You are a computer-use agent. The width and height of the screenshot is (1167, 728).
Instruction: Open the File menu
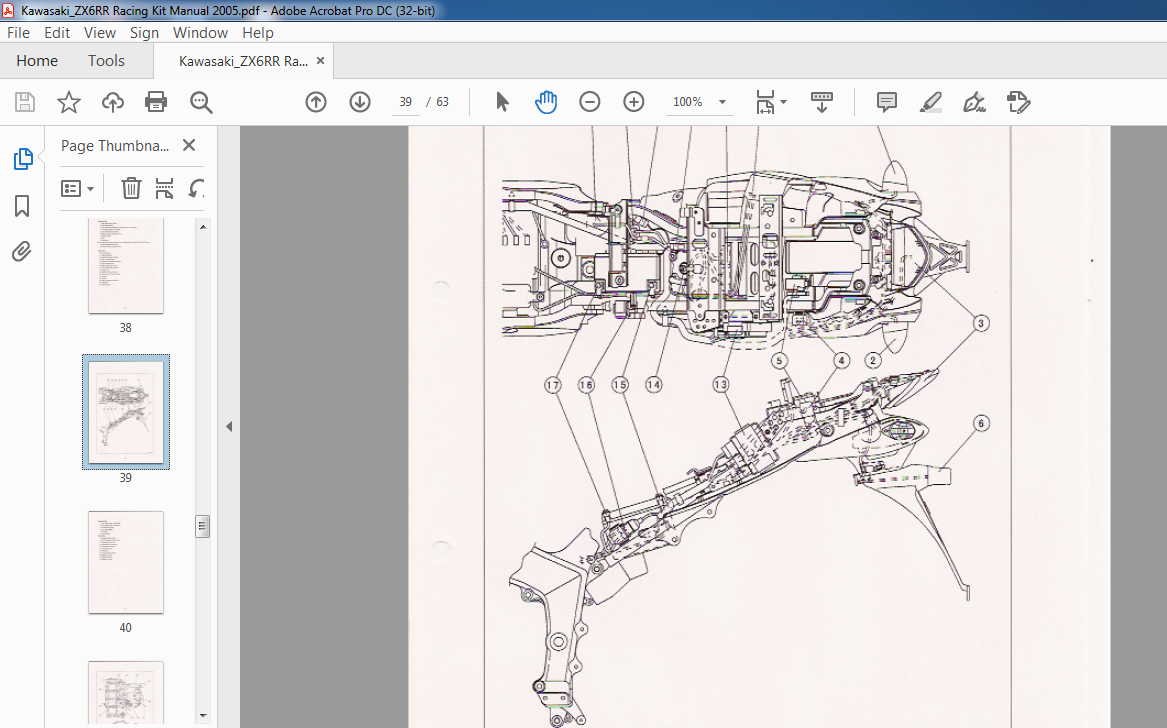point(19,33)
